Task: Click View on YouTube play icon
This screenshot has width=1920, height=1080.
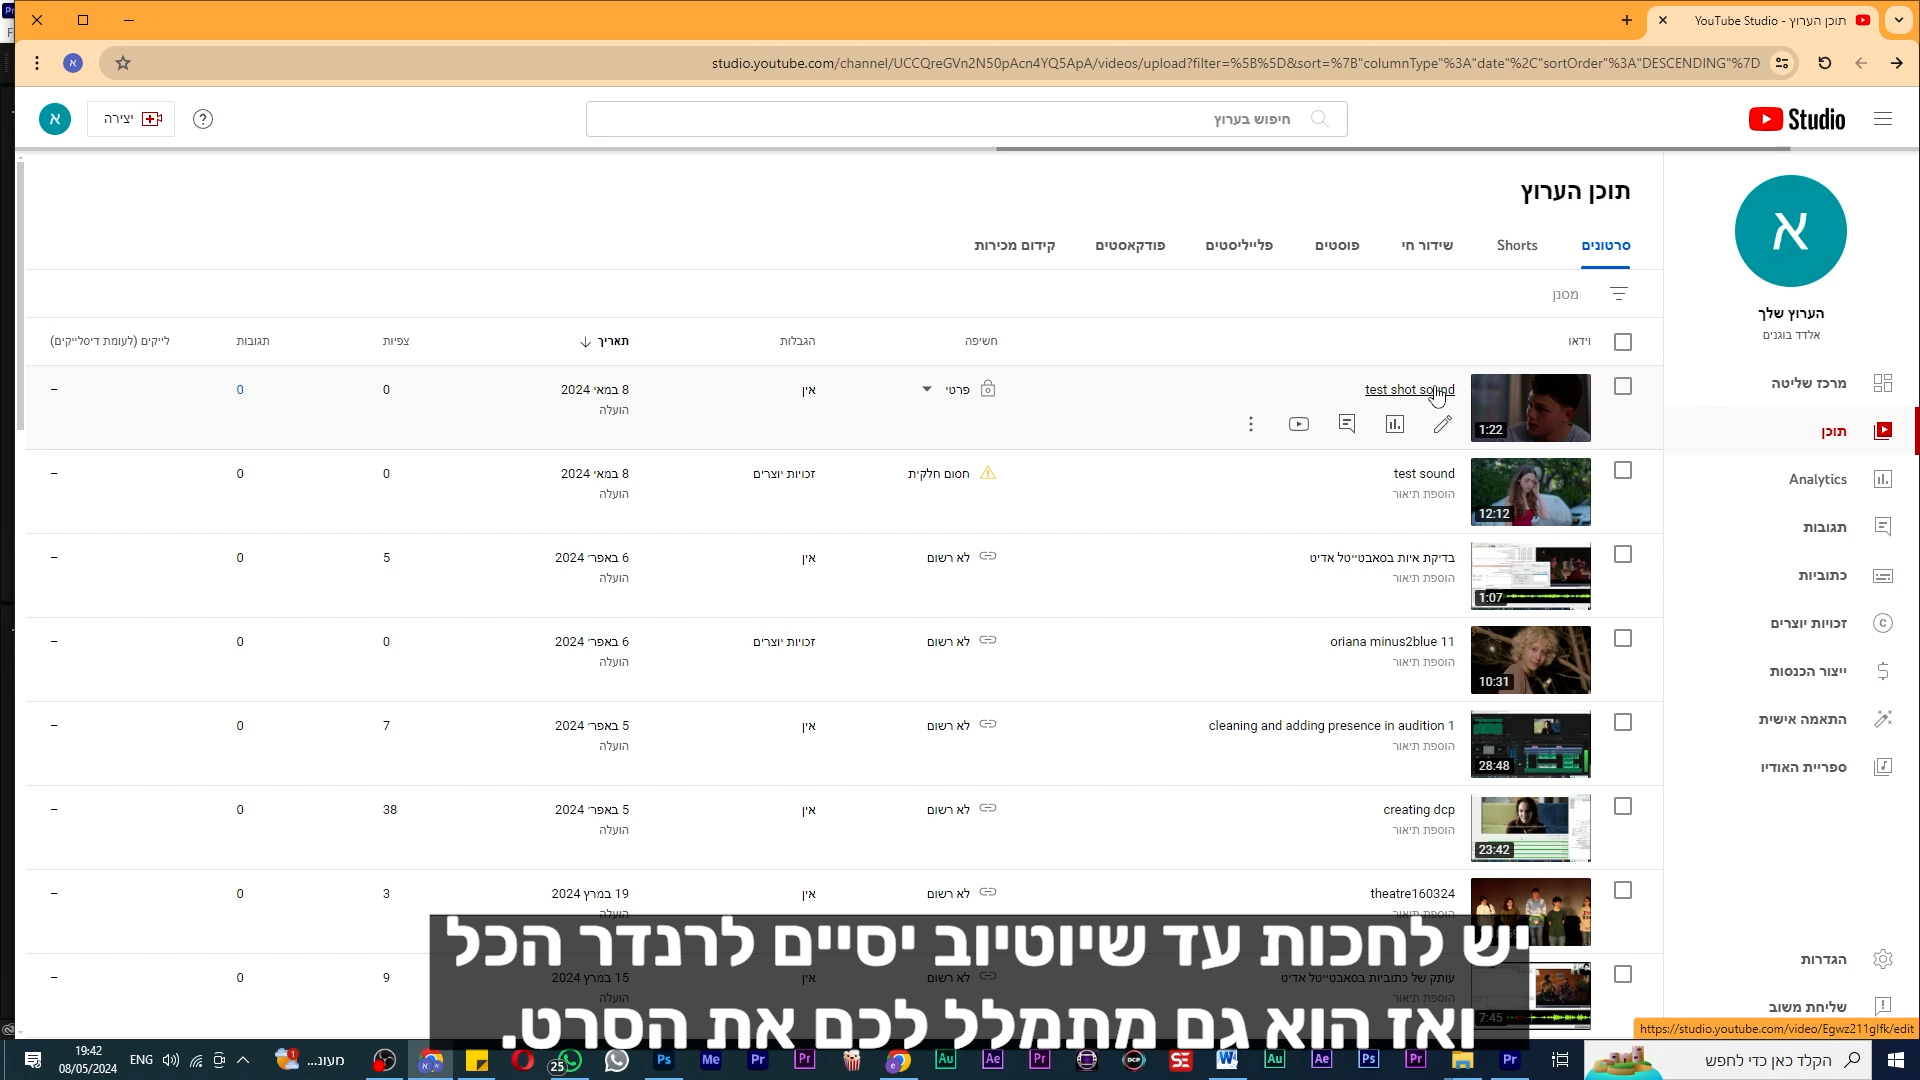Action: pyautogui.click(x=1299, y=424)
